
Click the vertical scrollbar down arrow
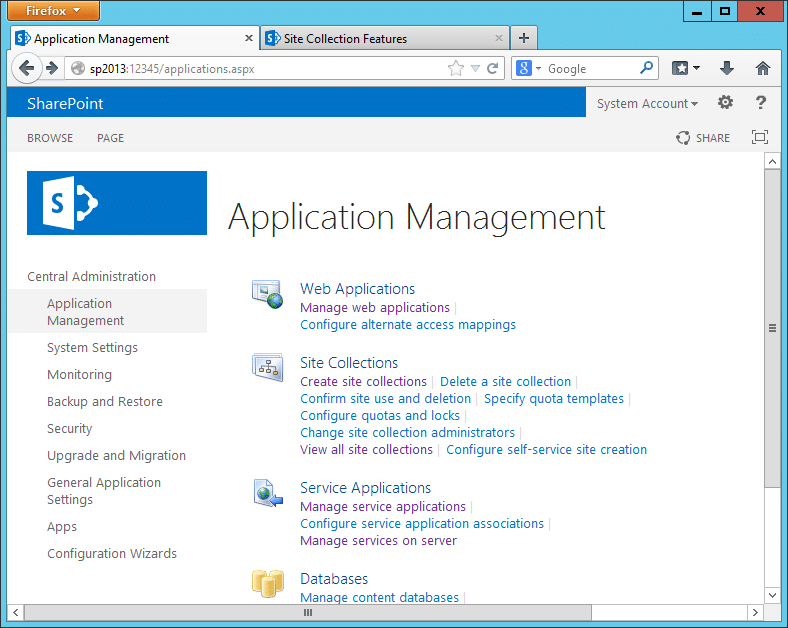pos(772,595)
